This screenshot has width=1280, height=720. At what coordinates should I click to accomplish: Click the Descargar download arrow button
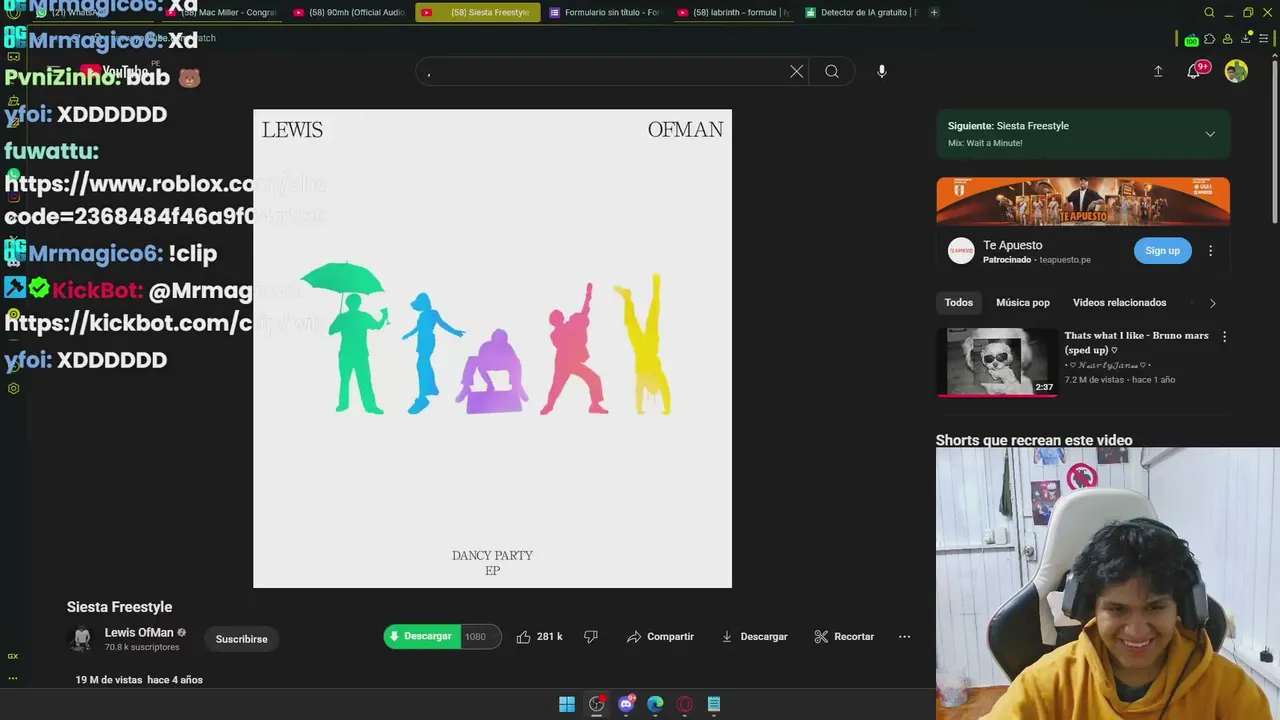pos(754,637)
